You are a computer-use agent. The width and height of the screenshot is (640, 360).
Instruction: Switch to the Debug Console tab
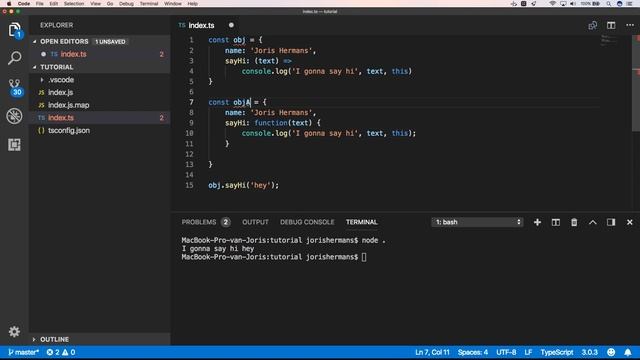click(x=307, y=222)
